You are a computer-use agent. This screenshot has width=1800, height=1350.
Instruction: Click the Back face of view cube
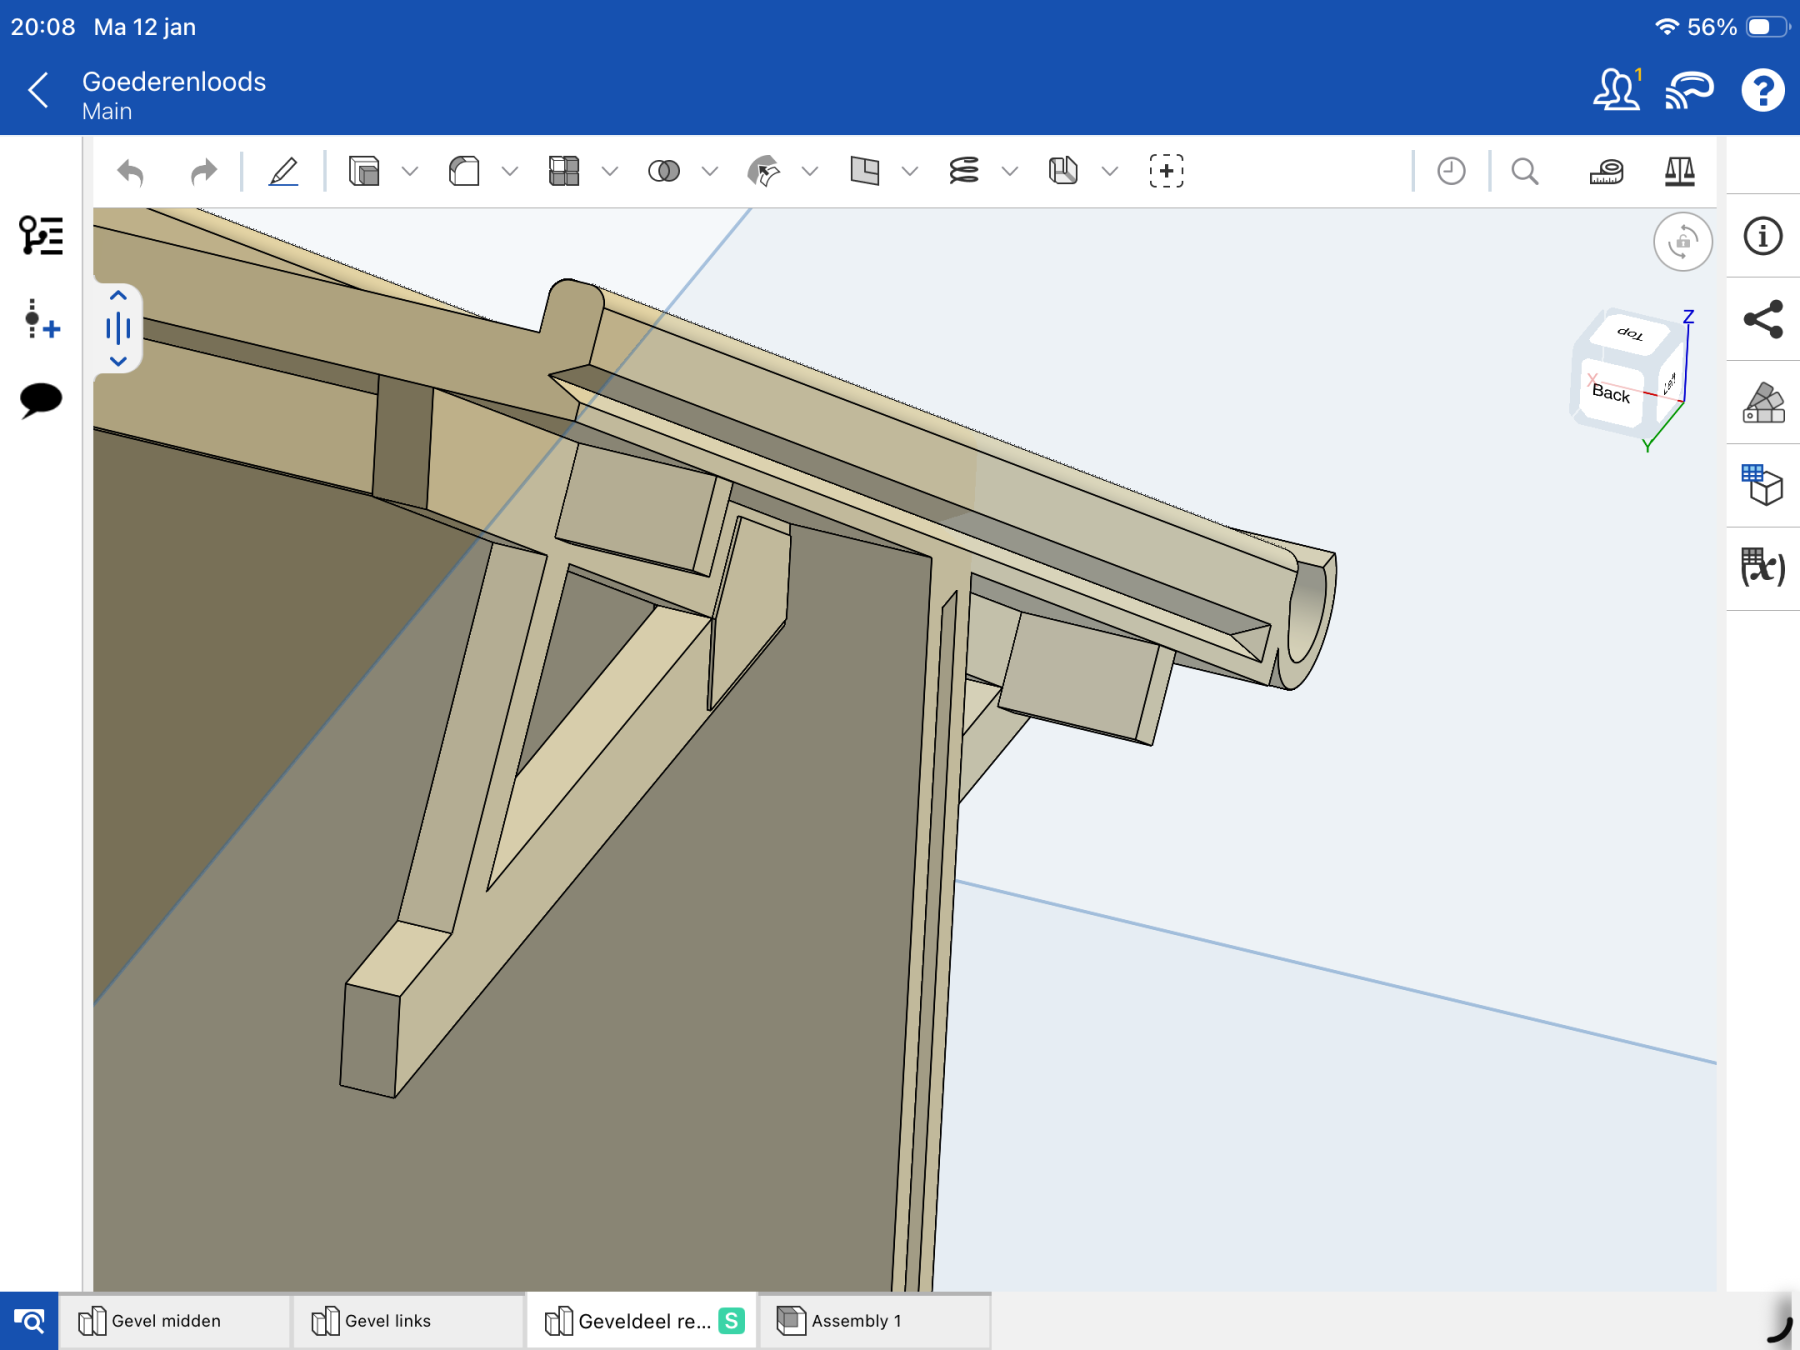click(x=1610, y=393)
